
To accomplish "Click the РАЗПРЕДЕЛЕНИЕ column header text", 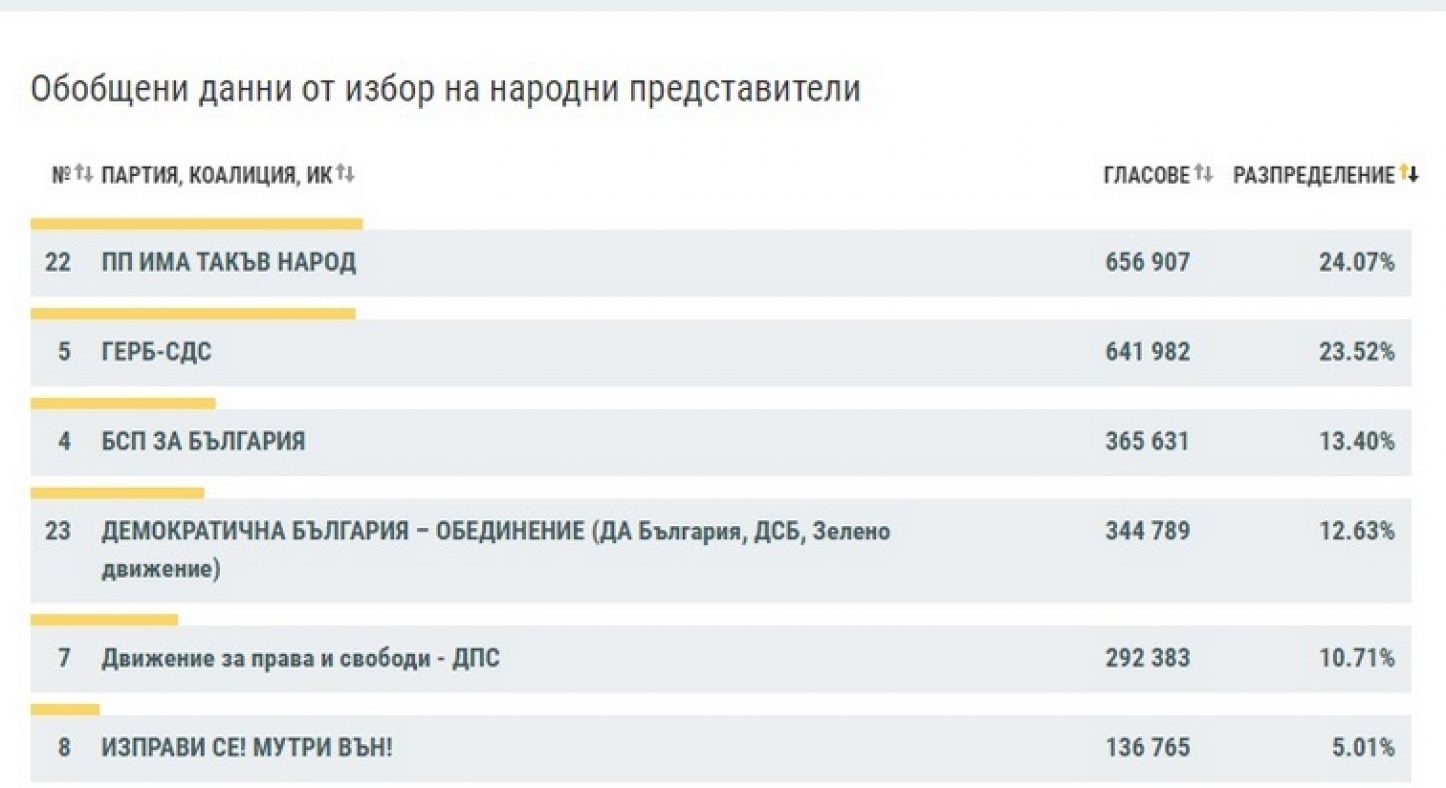I will point(1313,176).
